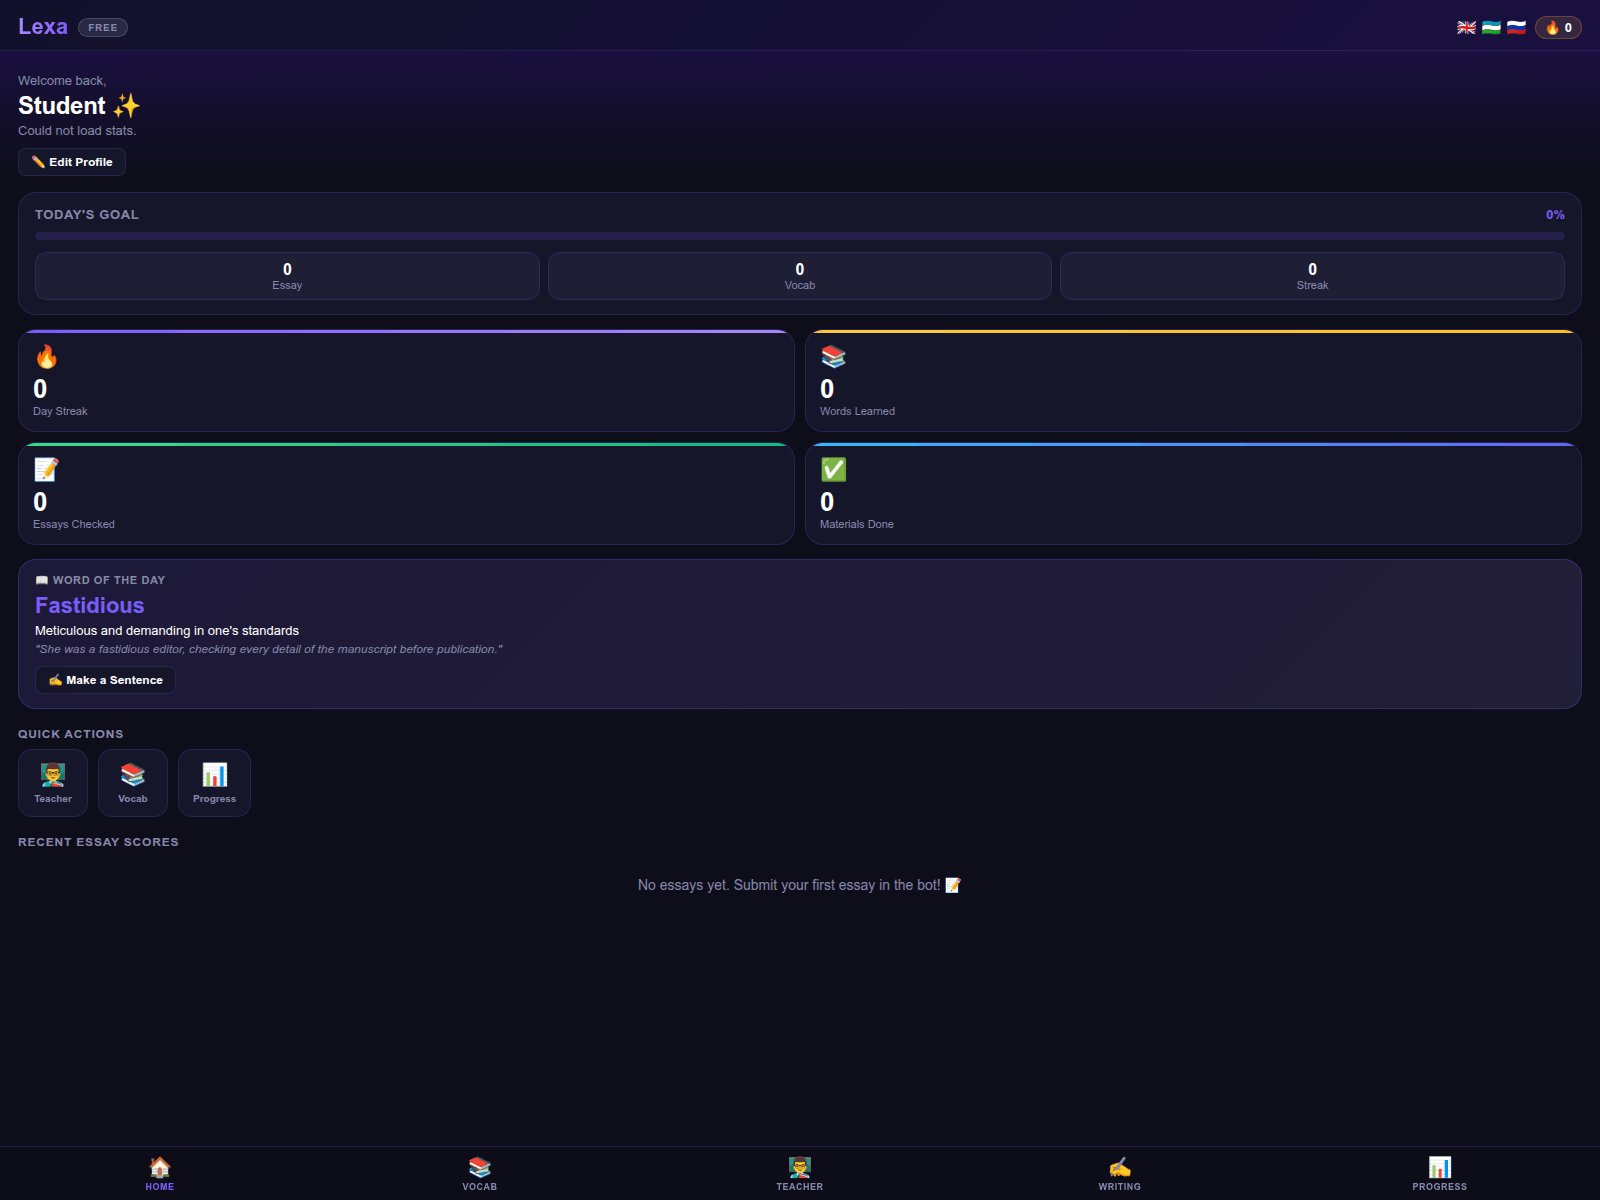Go to Progress tab in bottom navigation
This screenshot has height=1200, width=1600.
(1440, 1174)
